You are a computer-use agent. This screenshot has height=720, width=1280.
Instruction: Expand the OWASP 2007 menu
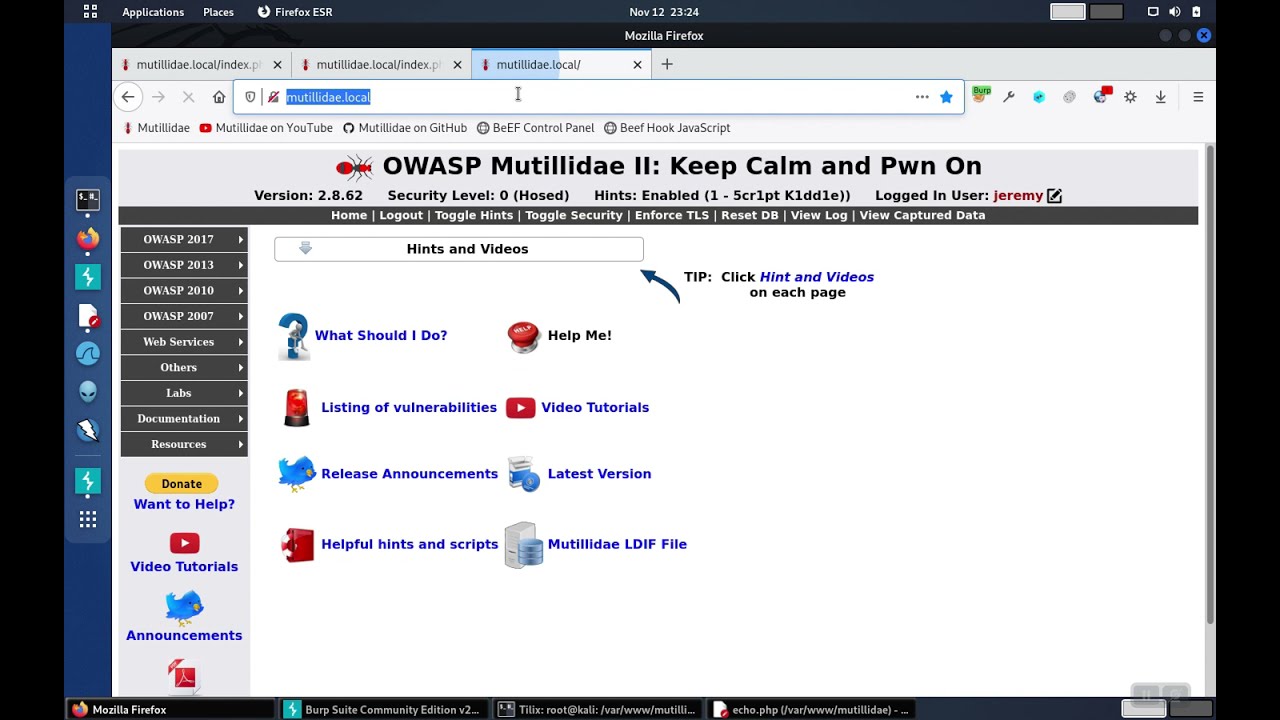[x=184, y=316]
